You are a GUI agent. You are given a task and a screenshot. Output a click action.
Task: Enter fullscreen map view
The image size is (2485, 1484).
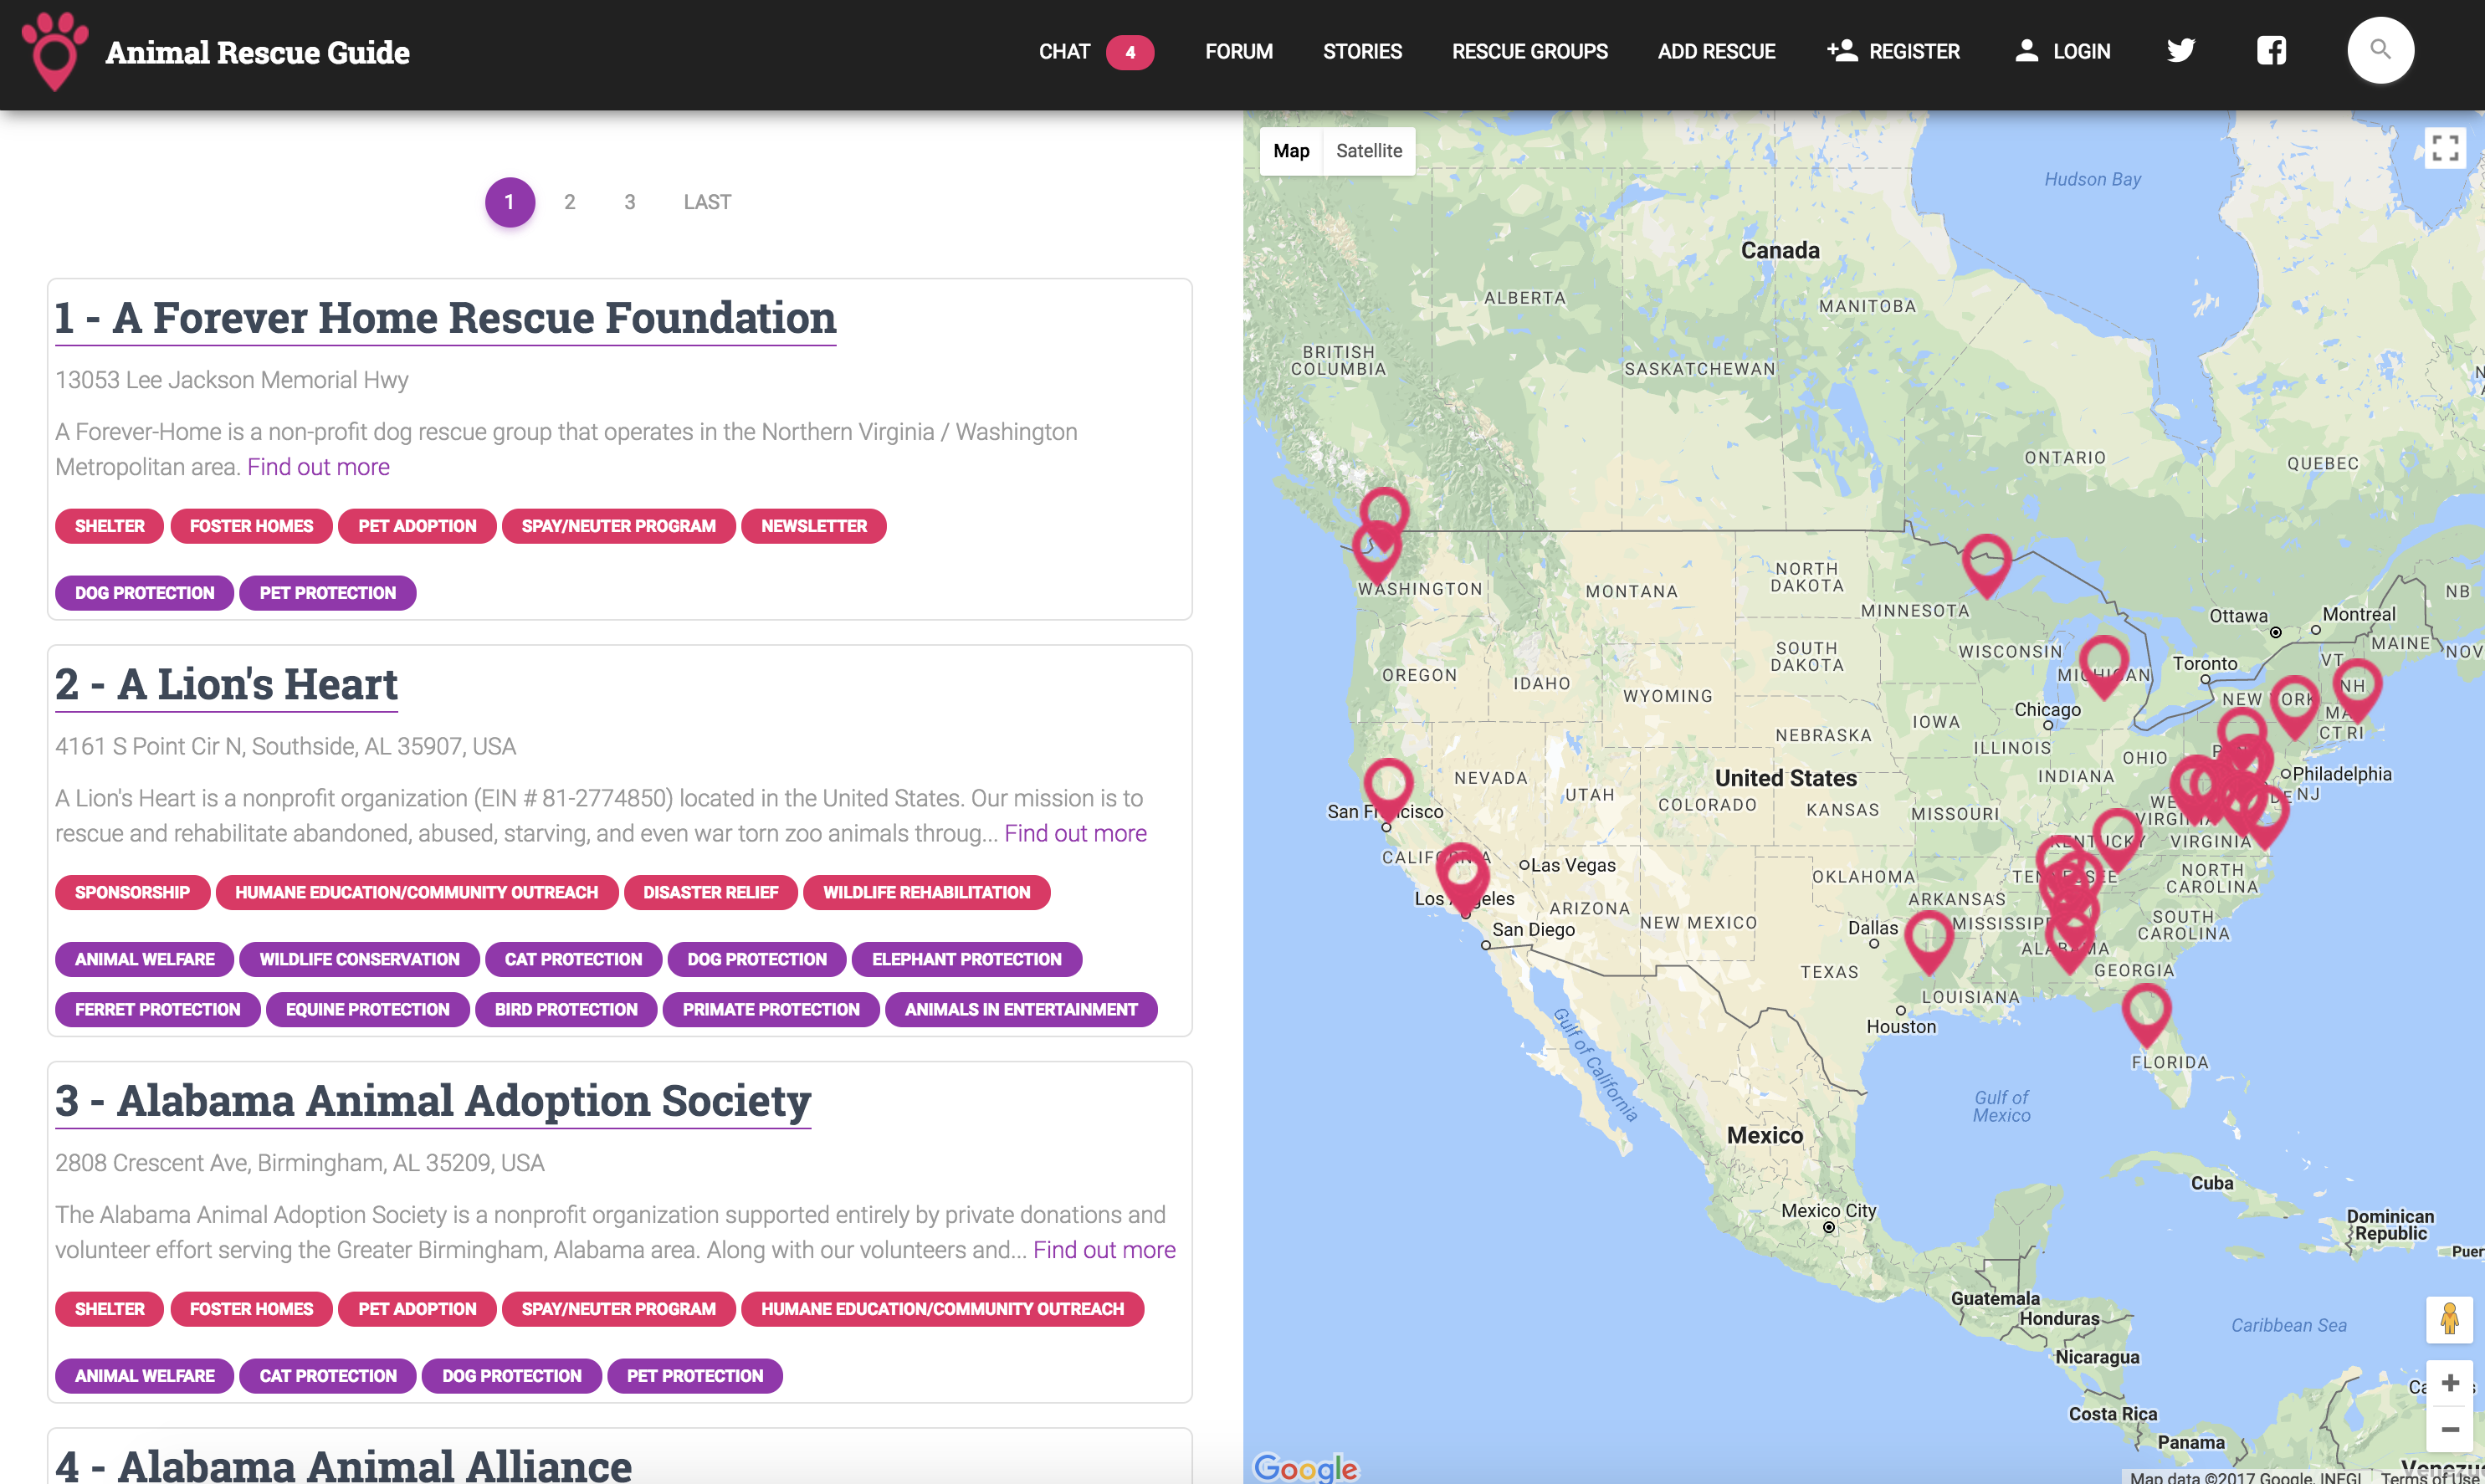click(2446, 147)
